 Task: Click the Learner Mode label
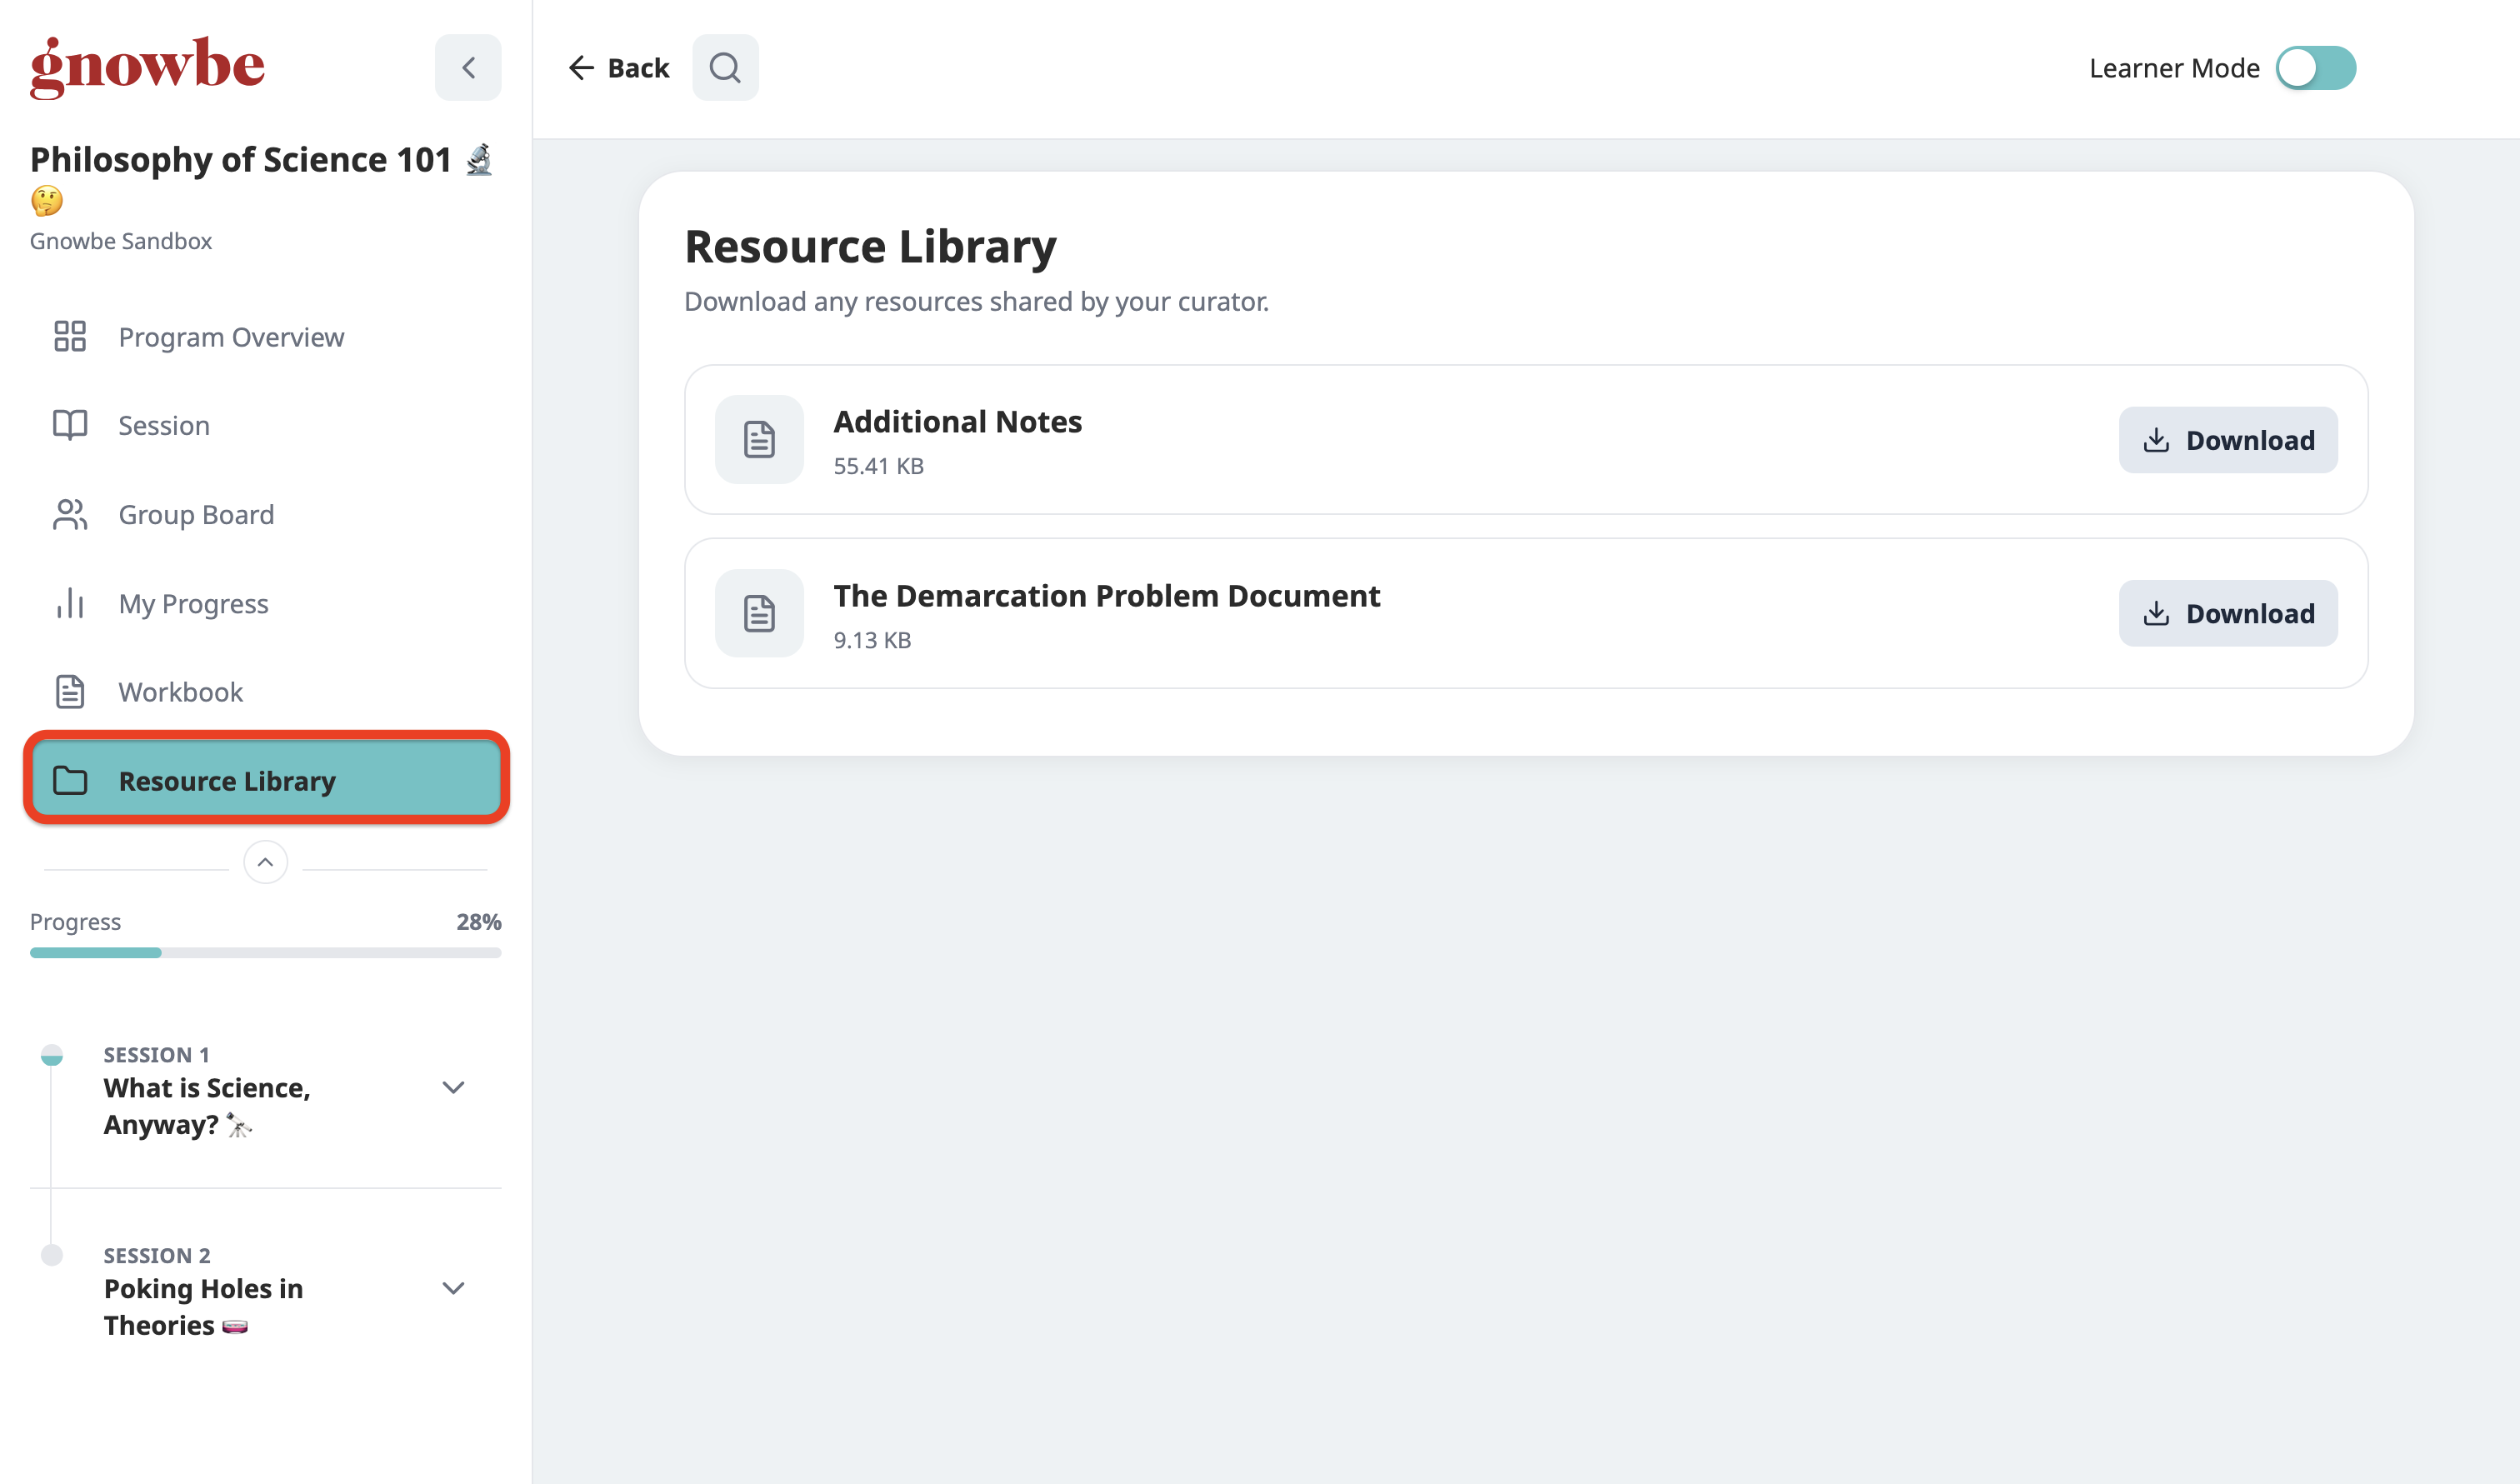(2174, 68)
